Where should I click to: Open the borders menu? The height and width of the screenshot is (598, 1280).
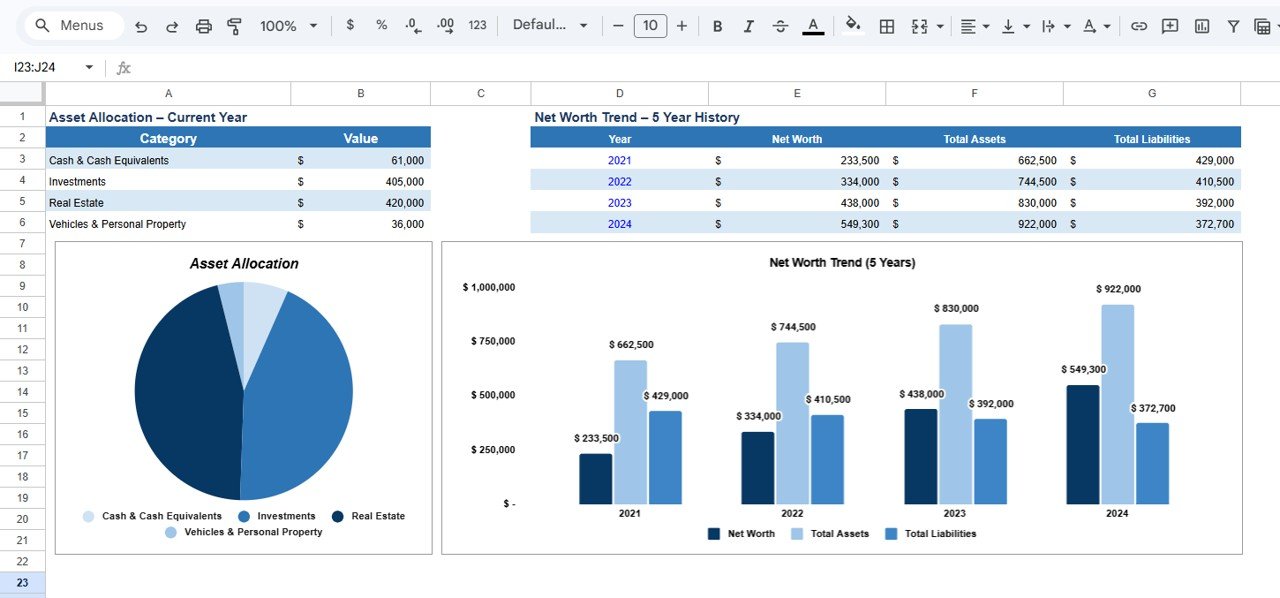pos(886,25)
